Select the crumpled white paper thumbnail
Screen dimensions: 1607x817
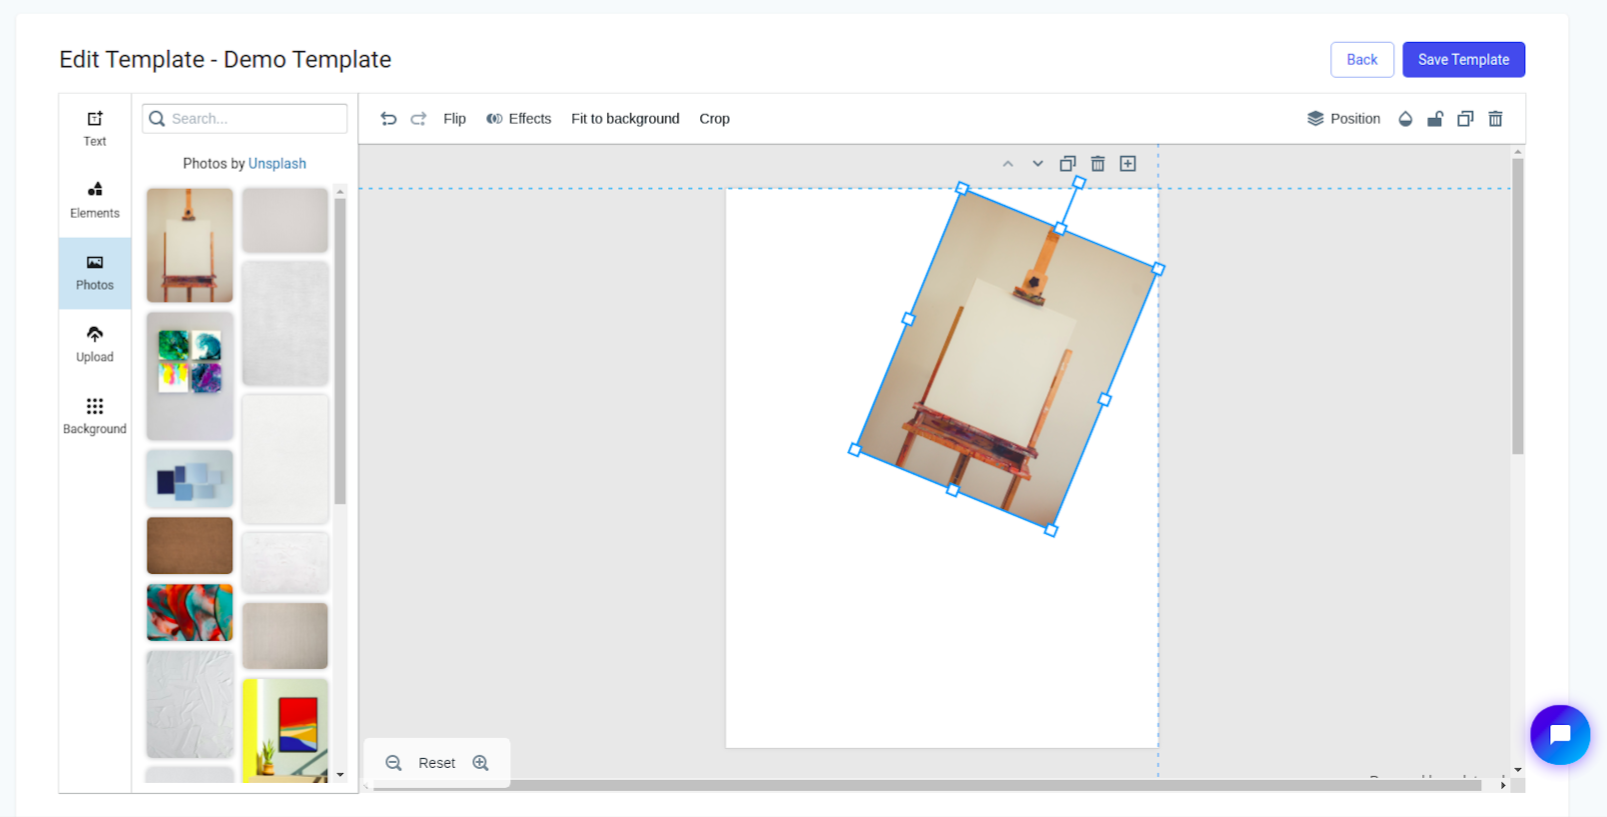190,704
